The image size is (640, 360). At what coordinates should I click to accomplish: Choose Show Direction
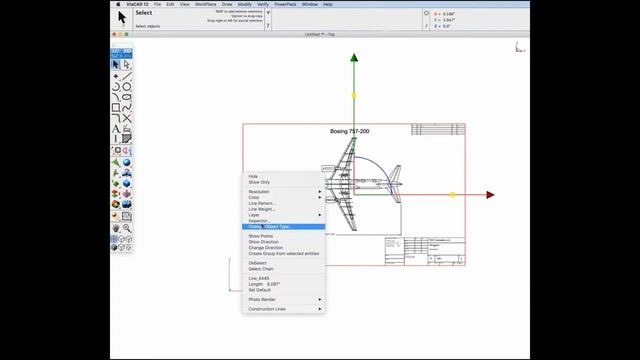coord(284,242)
